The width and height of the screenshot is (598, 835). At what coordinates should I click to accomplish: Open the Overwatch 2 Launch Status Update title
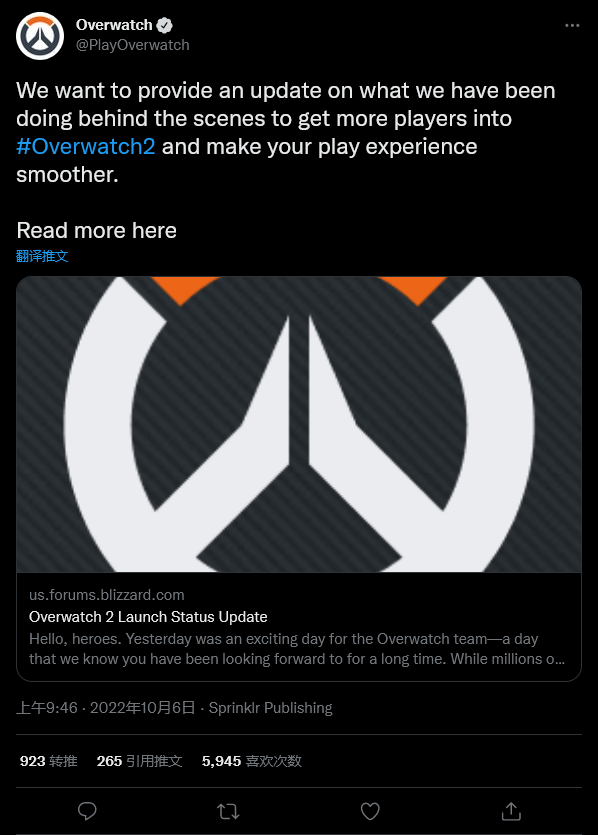pyautogui.click(x=148, y=617)
